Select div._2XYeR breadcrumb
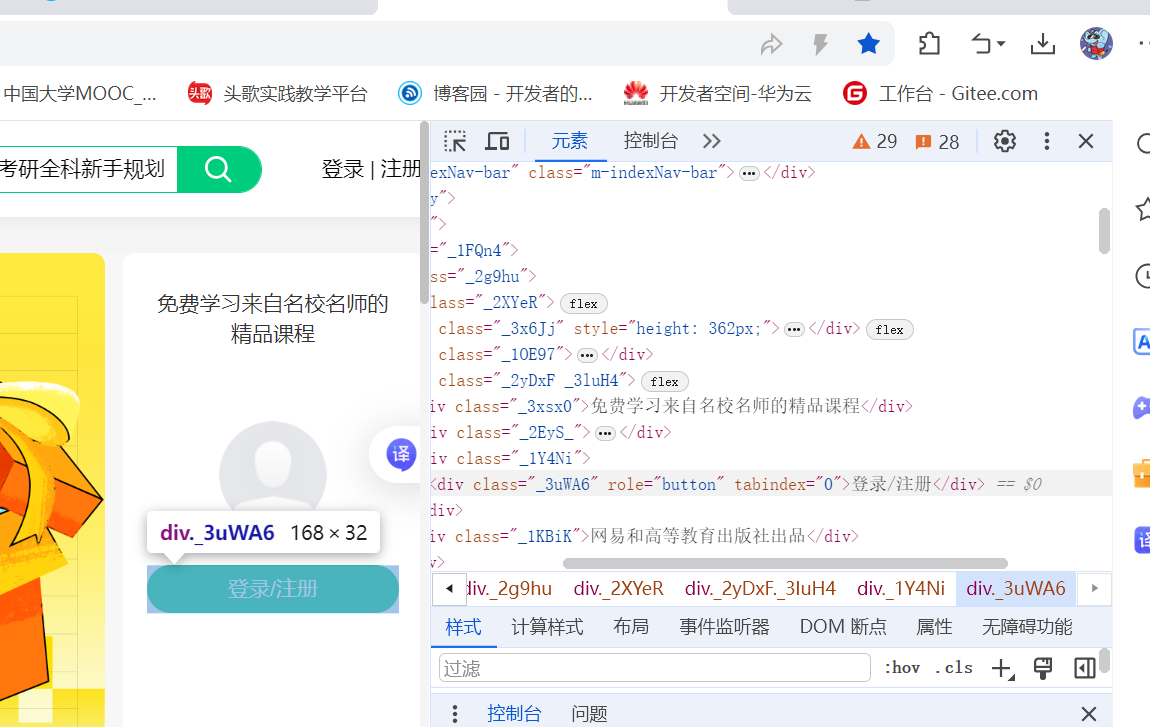The width and height of the screenshot is (1150, 727). click(618, 588)
